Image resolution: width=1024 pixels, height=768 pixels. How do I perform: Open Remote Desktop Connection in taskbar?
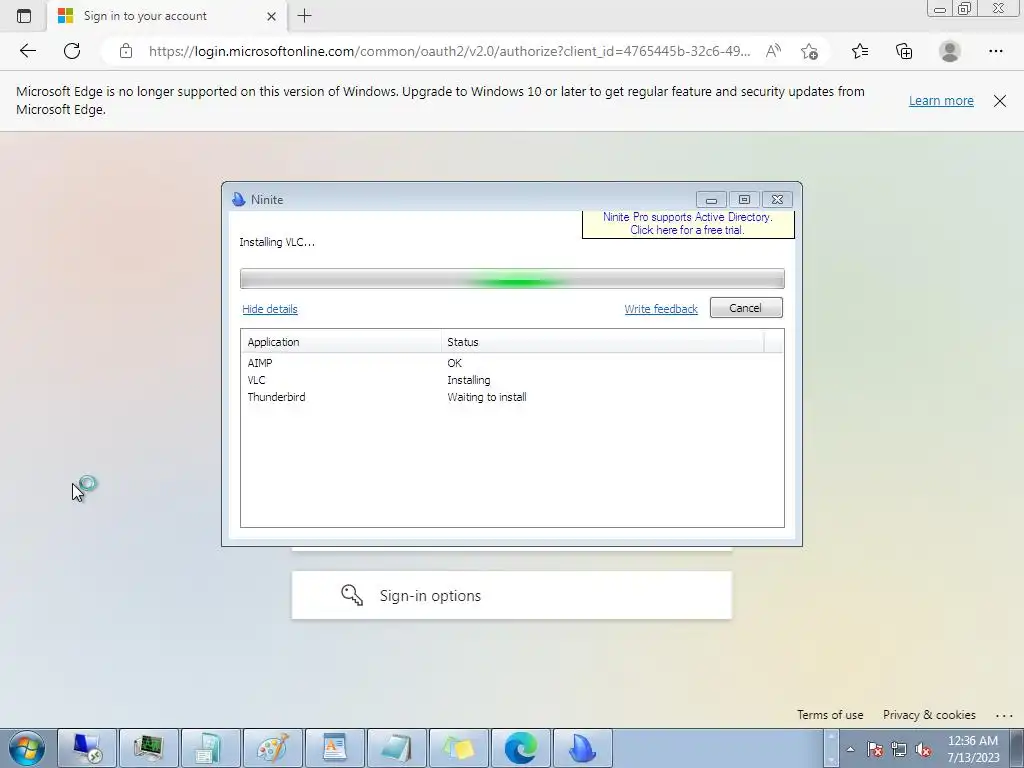[87, 748]
